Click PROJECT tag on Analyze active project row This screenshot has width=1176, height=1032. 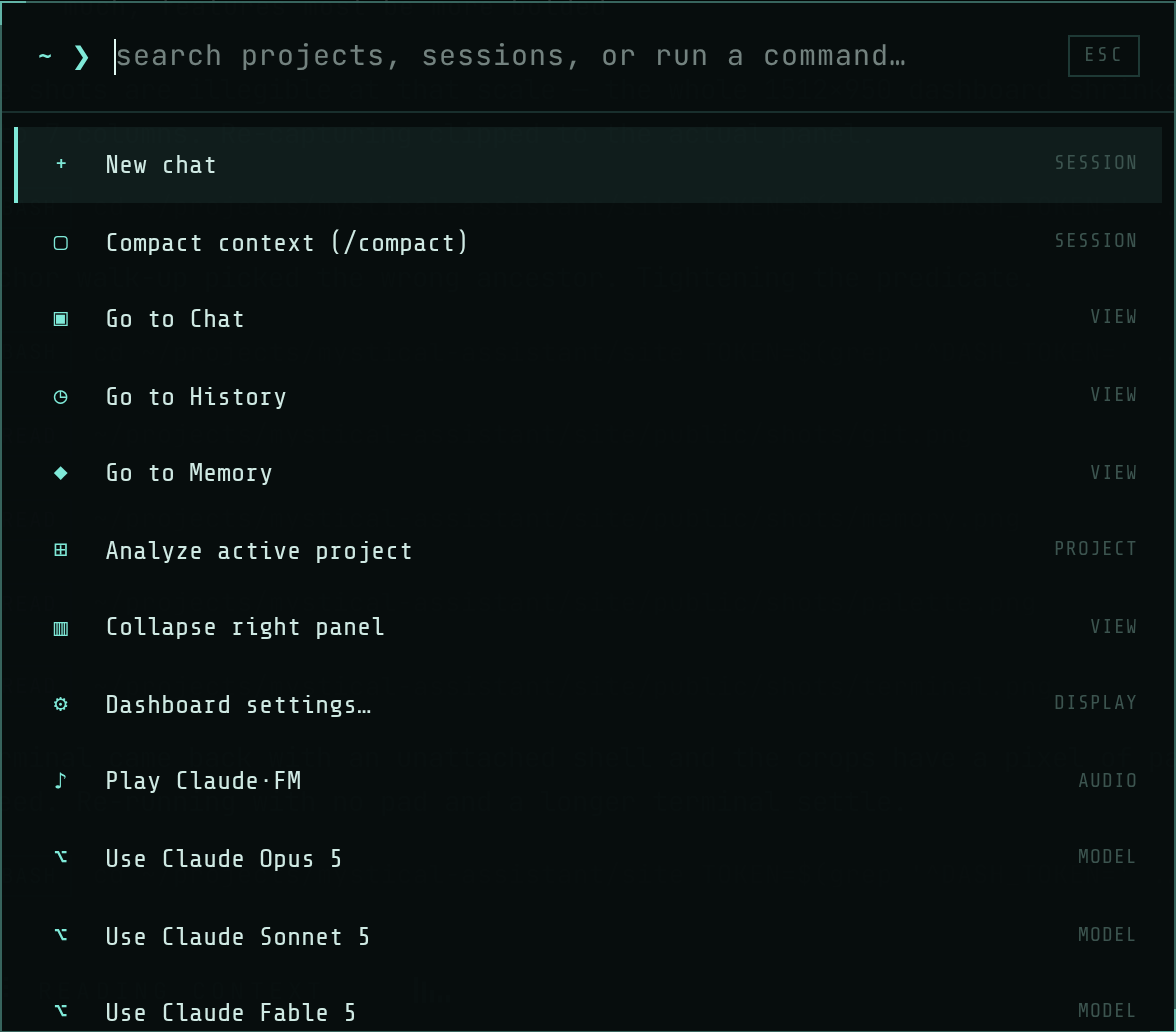(x=1095, y=549)
